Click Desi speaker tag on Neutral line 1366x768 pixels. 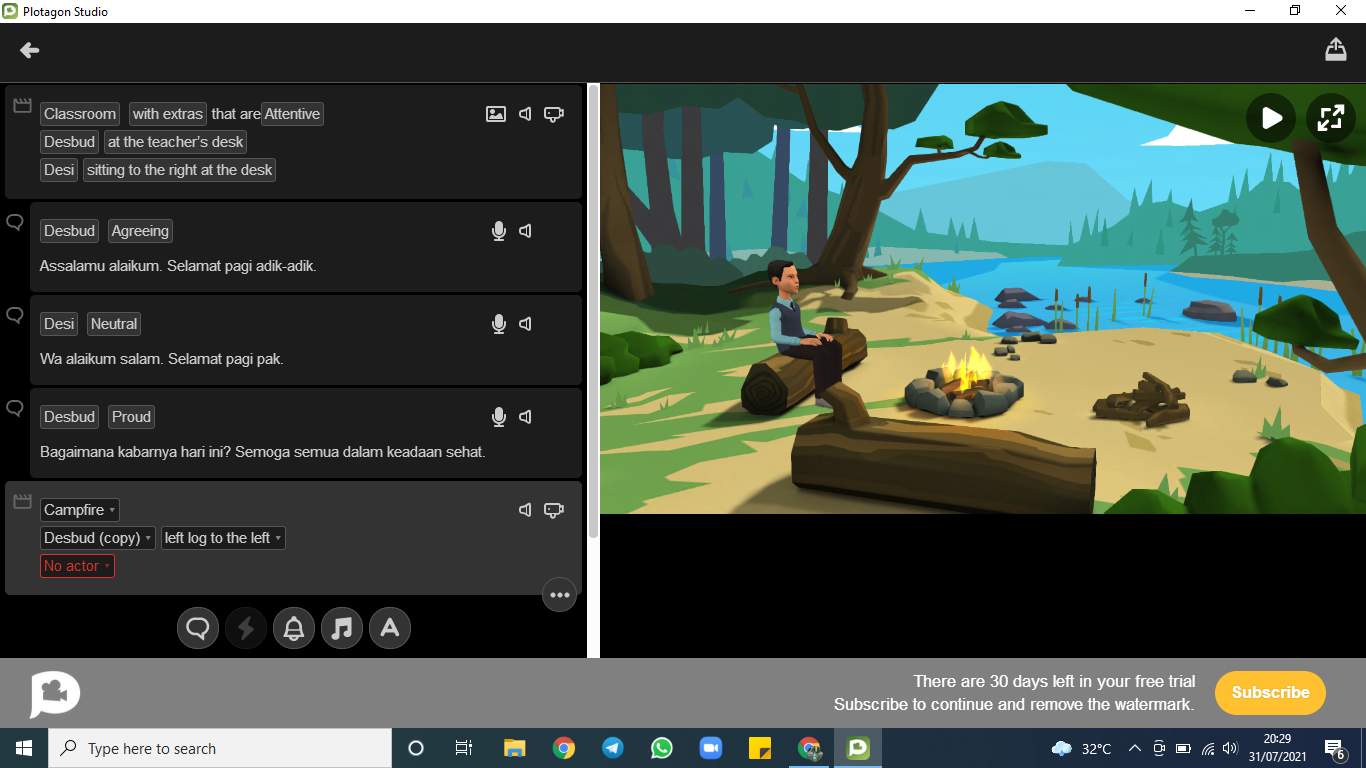coord(59,324)
